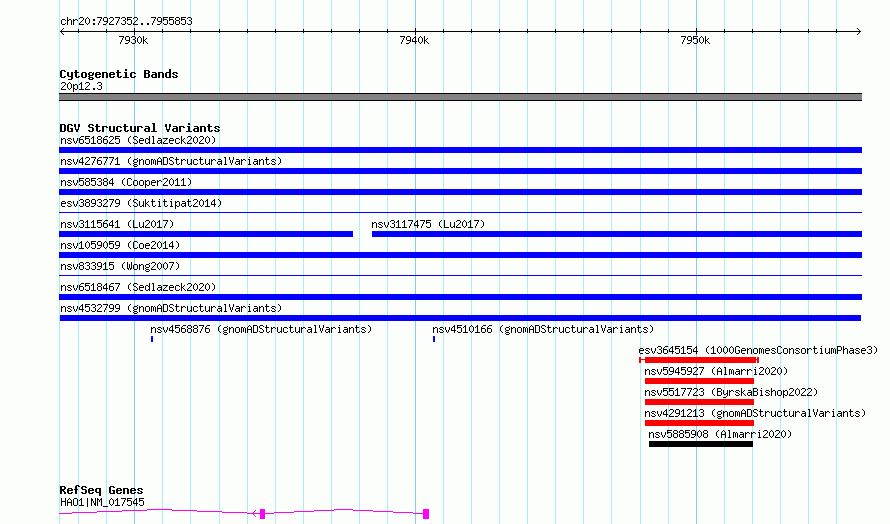The width and height of the screenshot is (890, 524).
Task: Click nsv5517723 (ByrskaBishop2022) label
Action: click(x=731, y=392)
